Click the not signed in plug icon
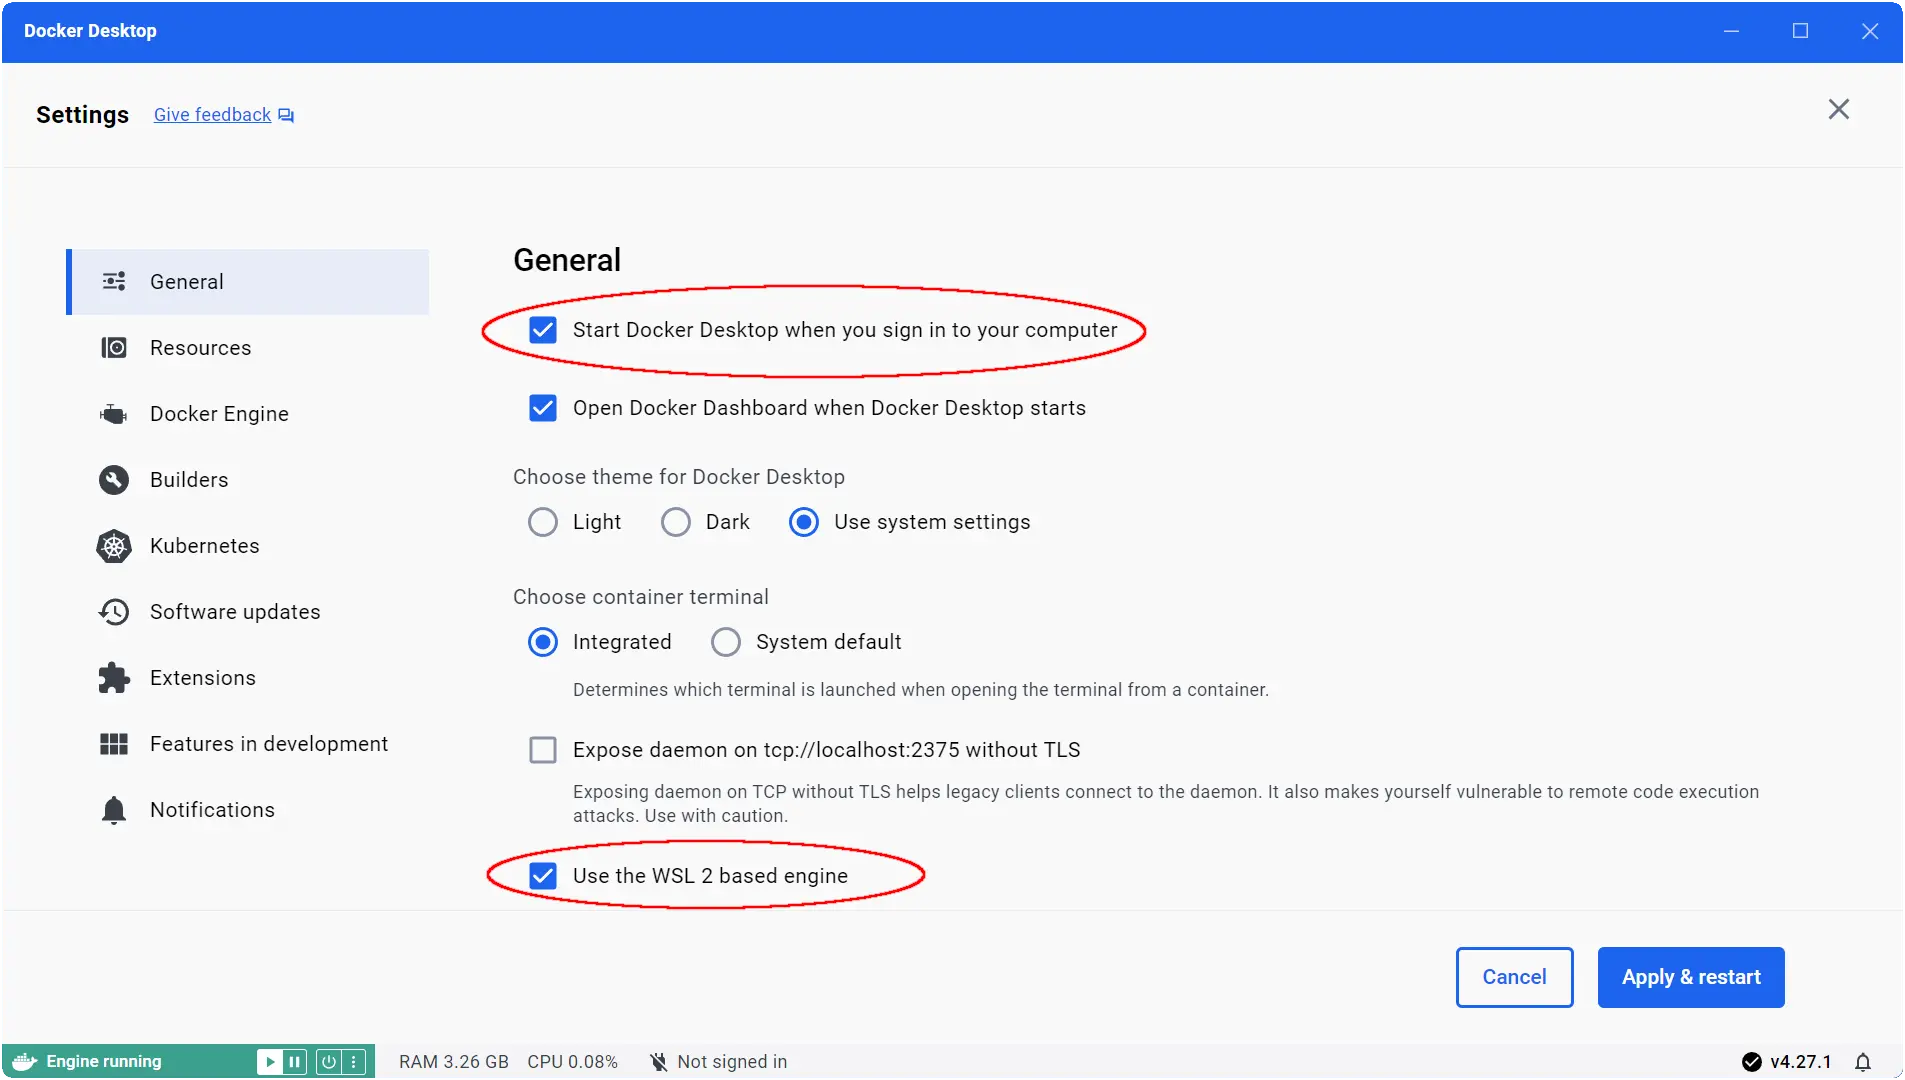Screen dimensions: 1905x1080 [658, 1062]
